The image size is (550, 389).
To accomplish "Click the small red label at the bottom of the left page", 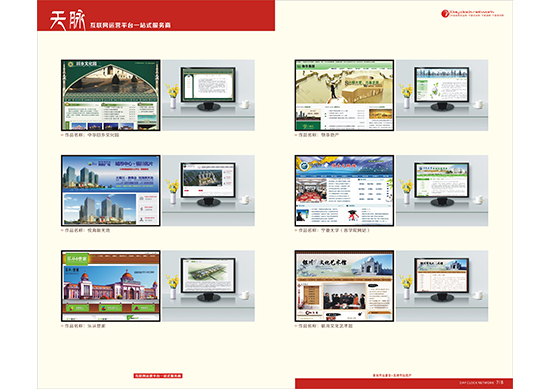I will (x=158, y=376).
